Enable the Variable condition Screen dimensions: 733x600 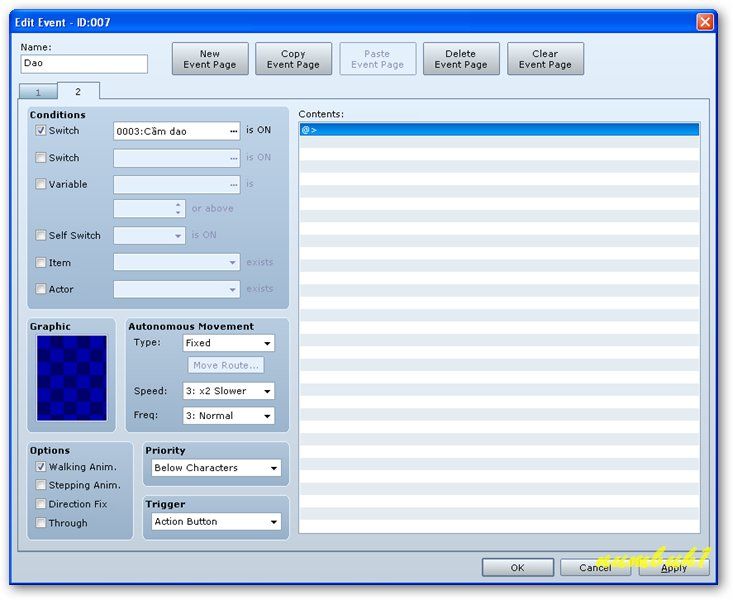click(41, 184)
